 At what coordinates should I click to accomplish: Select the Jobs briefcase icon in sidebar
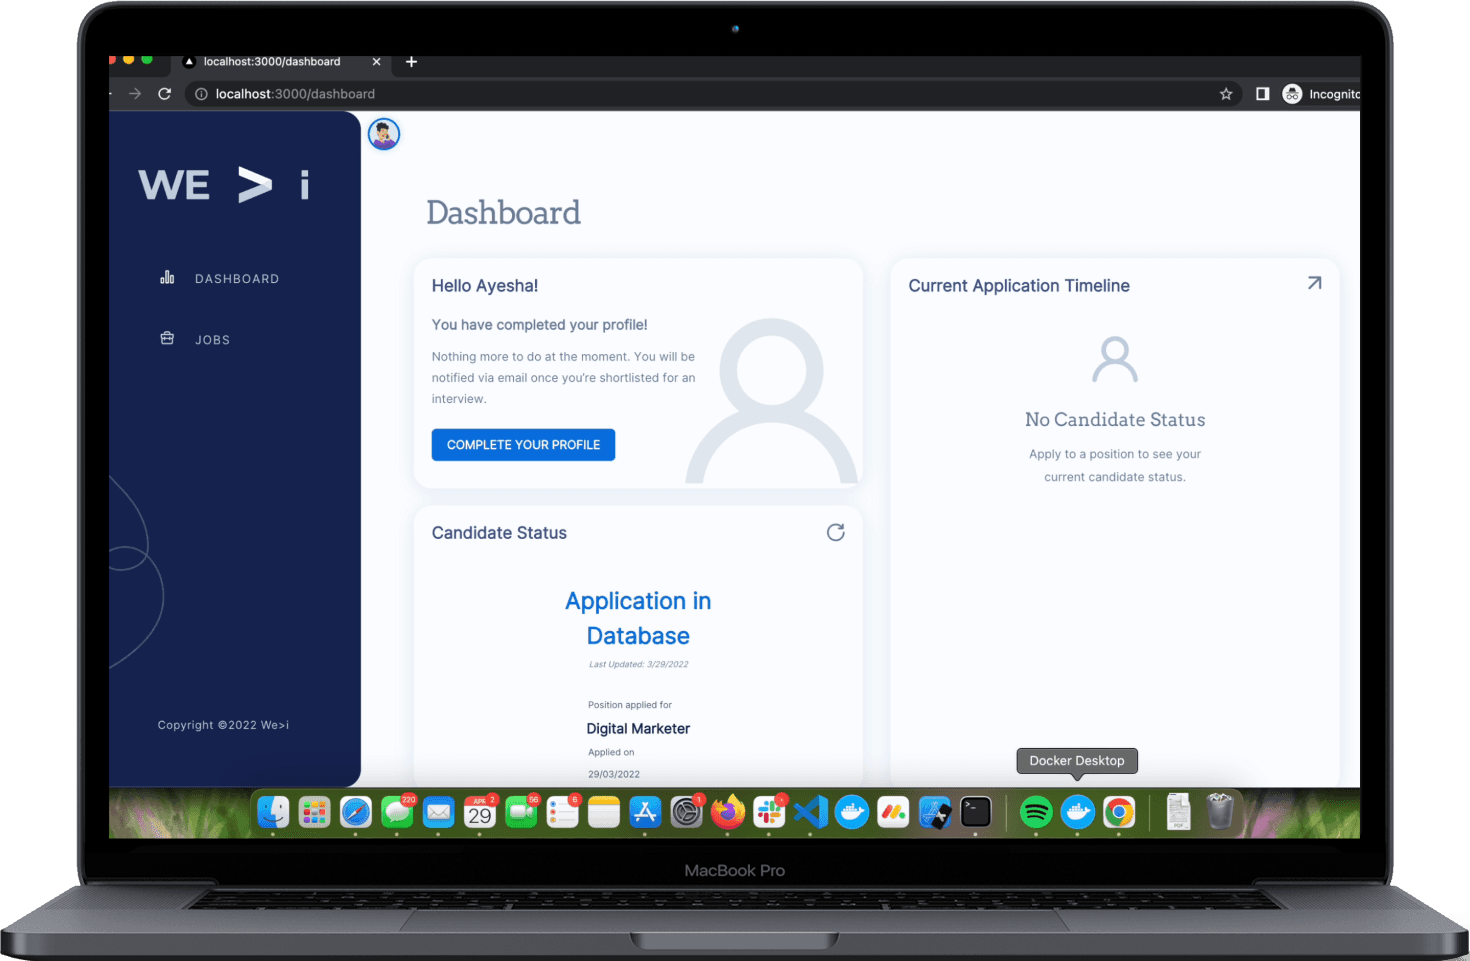click(167, 339)
